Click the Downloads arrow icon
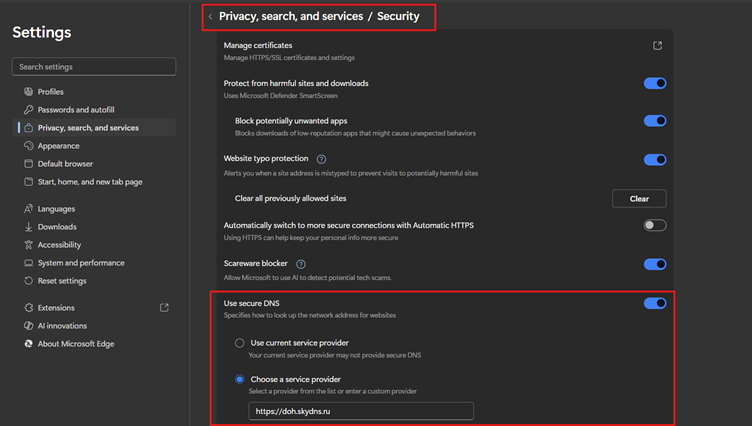 click(x=29, y=227)
